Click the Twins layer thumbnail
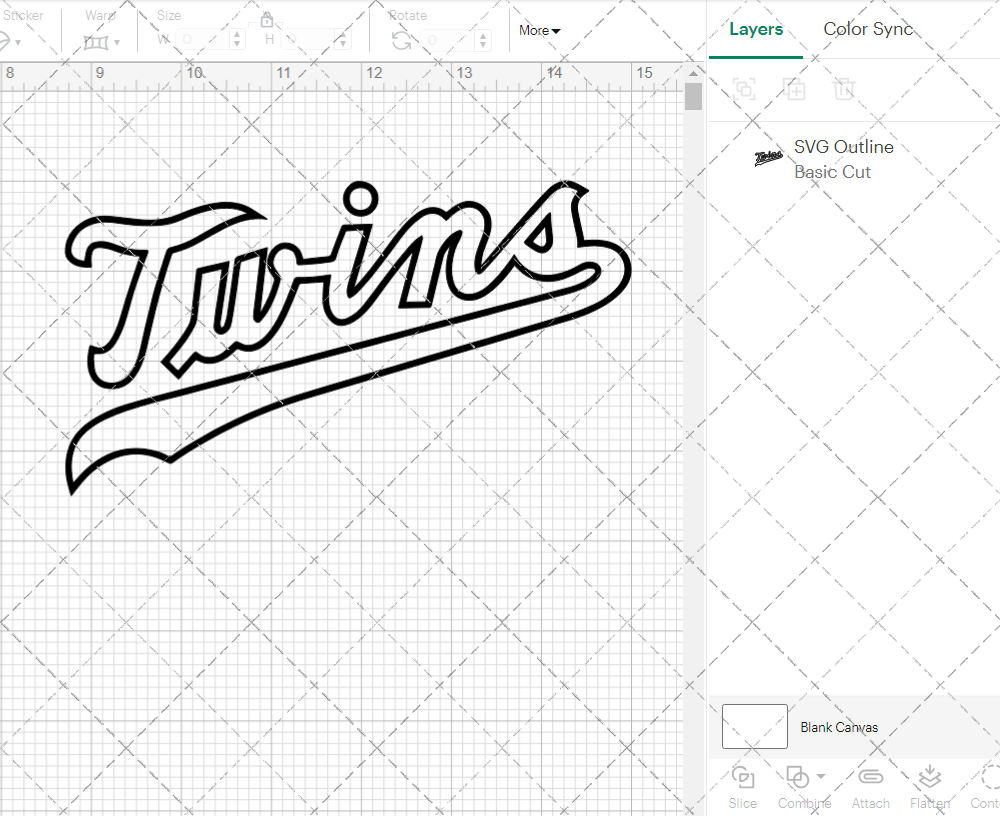Screen dimensions: 1000x816 click(x=768, y=157)
